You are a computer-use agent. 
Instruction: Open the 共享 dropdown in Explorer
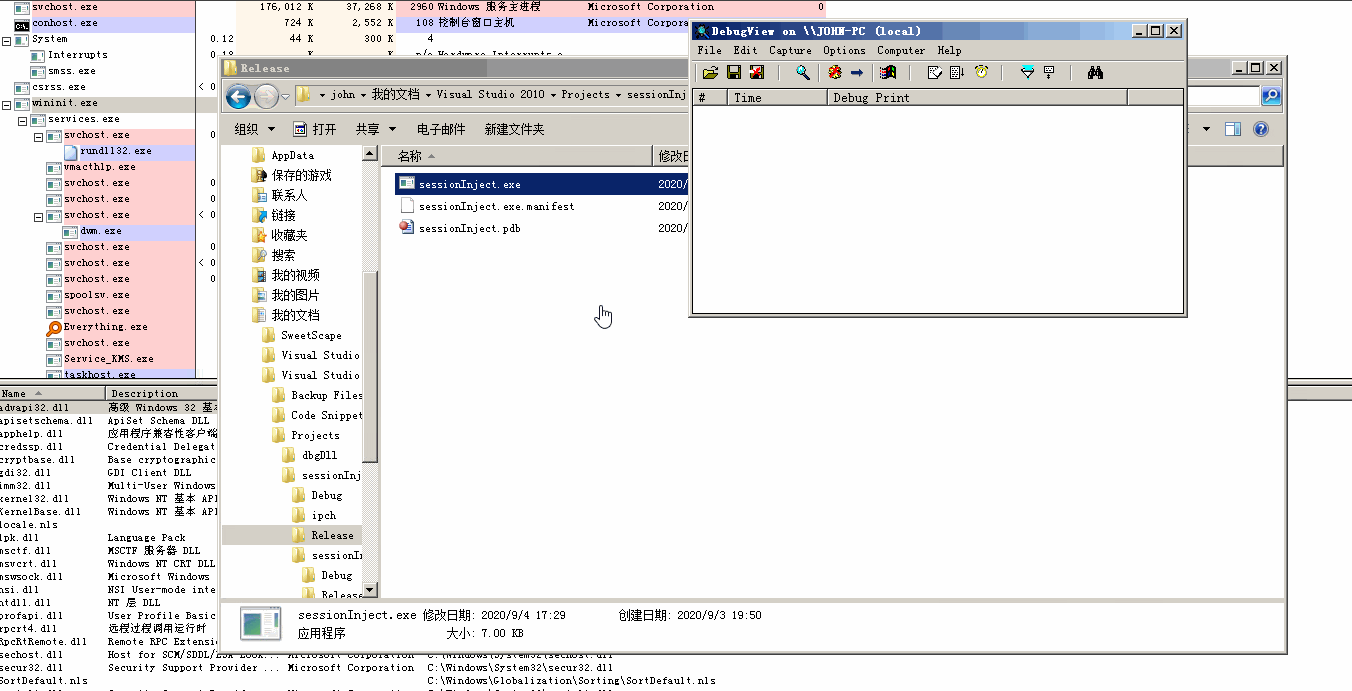point(375,129)
